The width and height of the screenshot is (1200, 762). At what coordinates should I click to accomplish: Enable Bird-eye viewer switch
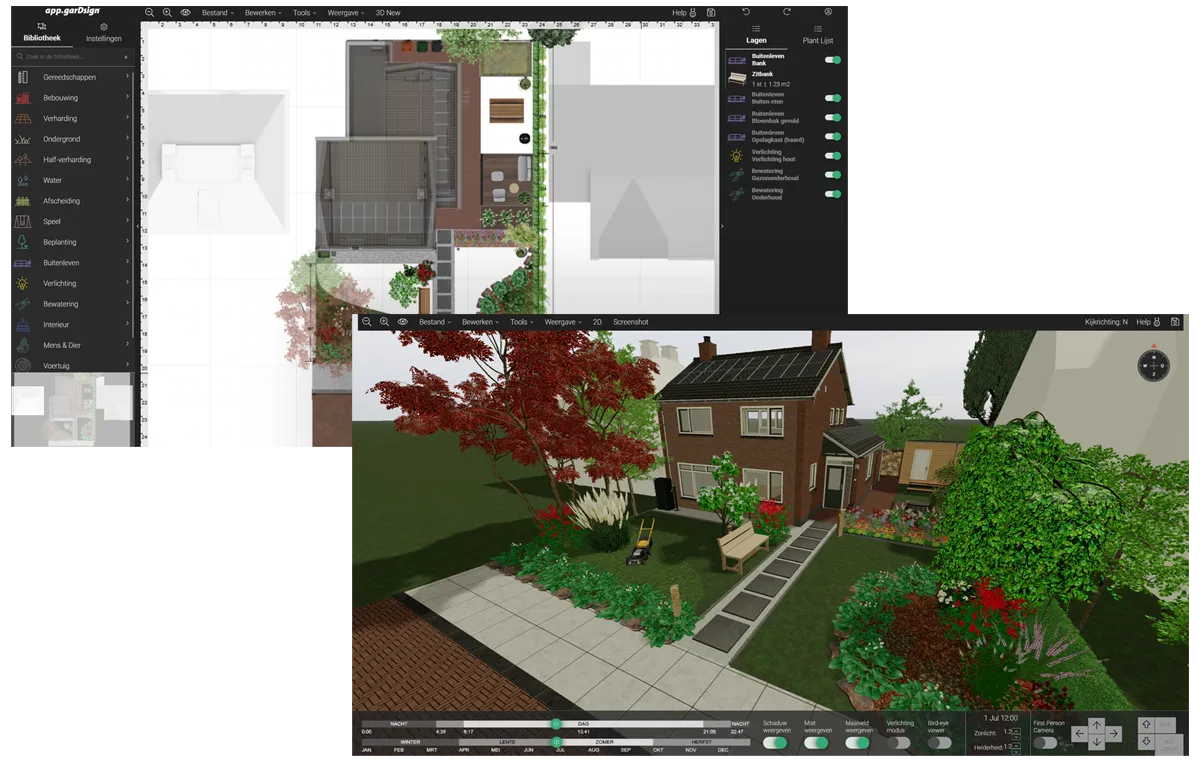click(940, 743)
